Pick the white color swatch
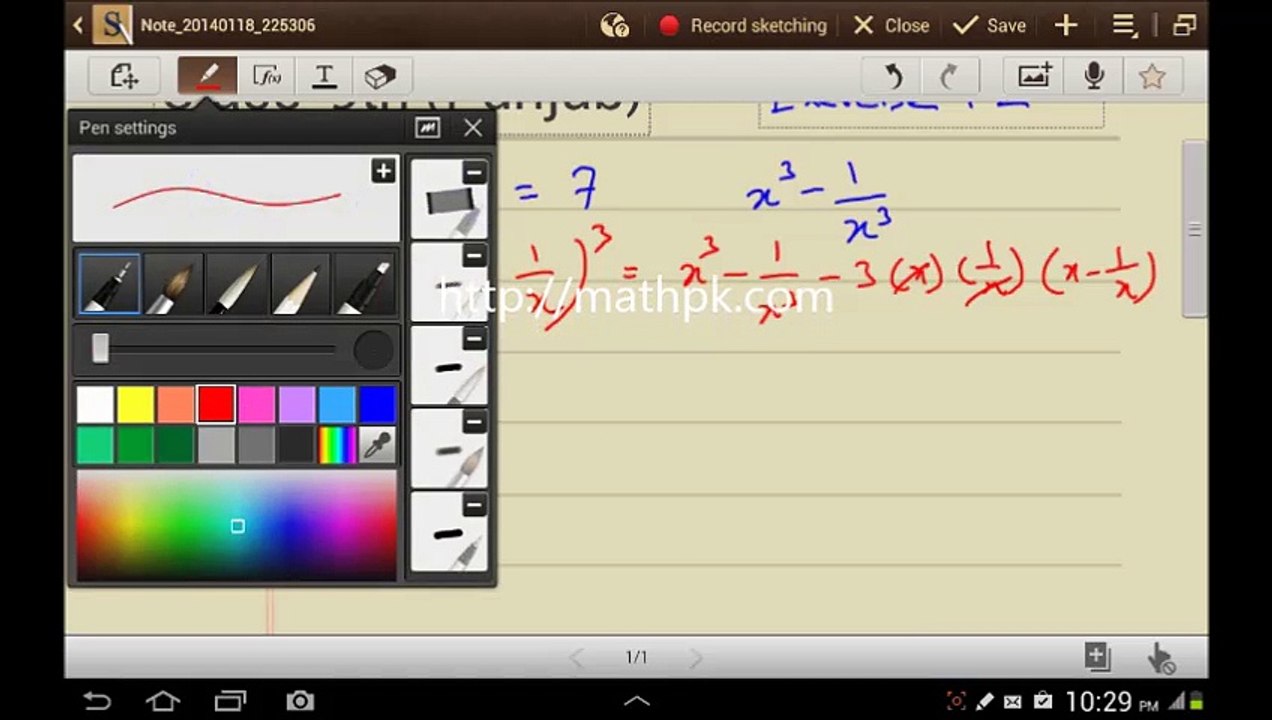1272x720 pixels. 95,405
